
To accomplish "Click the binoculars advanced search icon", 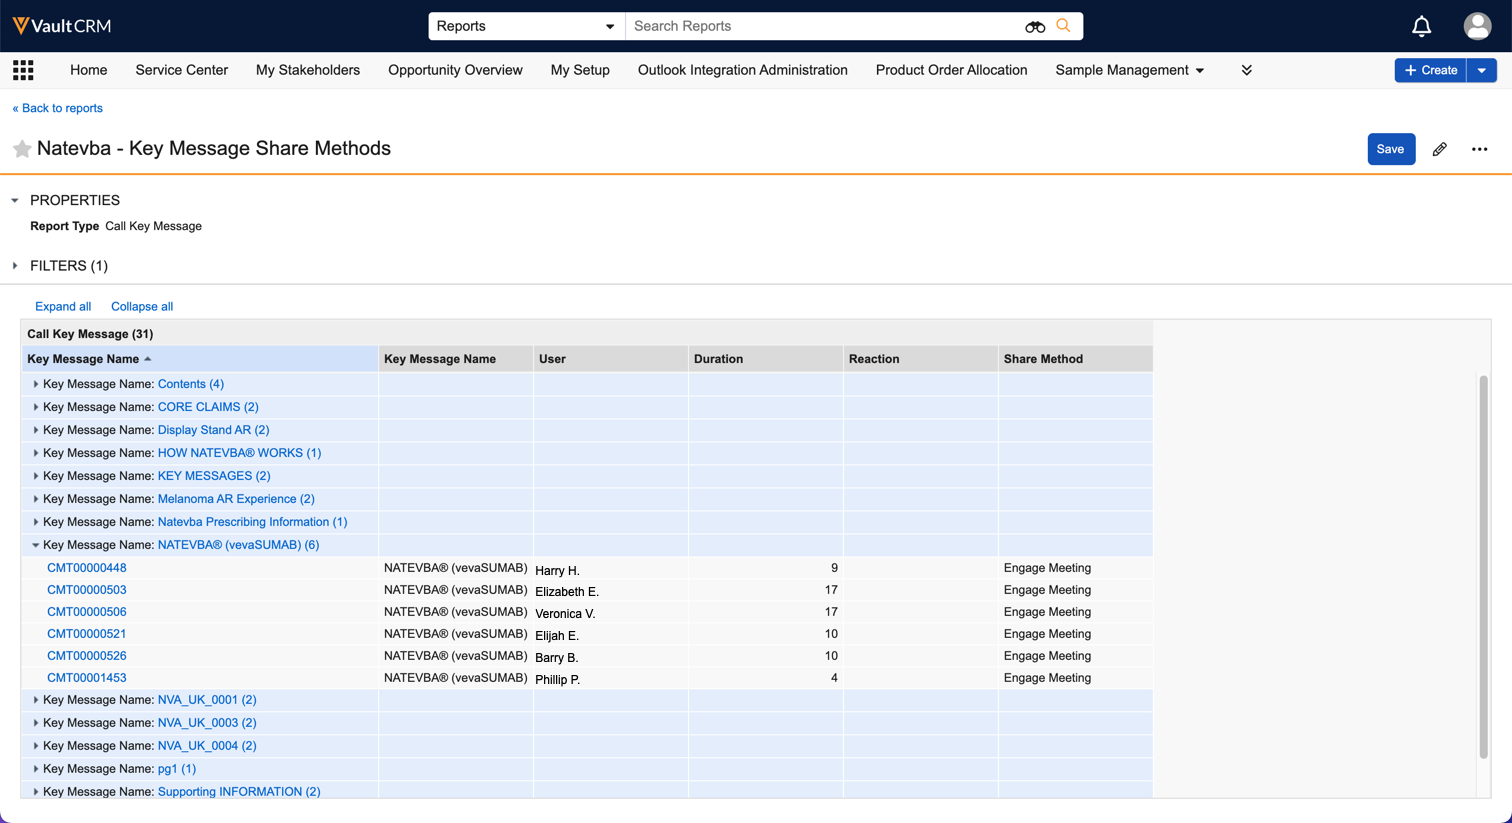I will click(1035, 27).
